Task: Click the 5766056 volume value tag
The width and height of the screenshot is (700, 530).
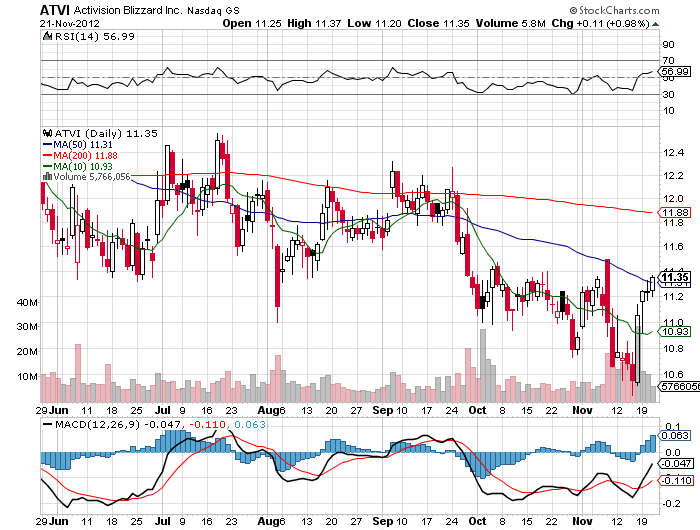Action: (x=679, y=386)
